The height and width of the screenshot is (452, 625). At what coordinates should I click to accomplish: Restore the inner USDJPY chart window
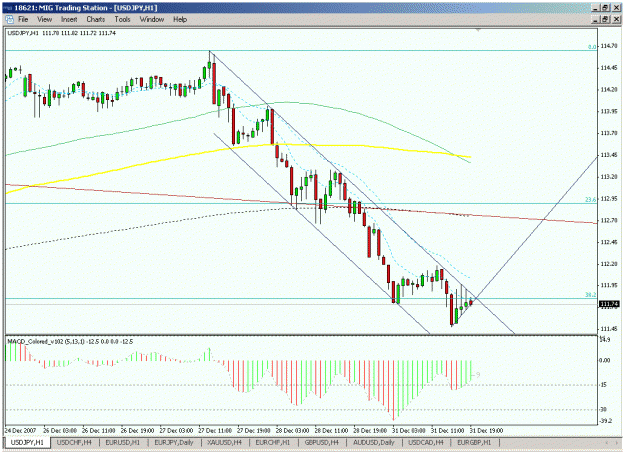[x=605, y=19]
